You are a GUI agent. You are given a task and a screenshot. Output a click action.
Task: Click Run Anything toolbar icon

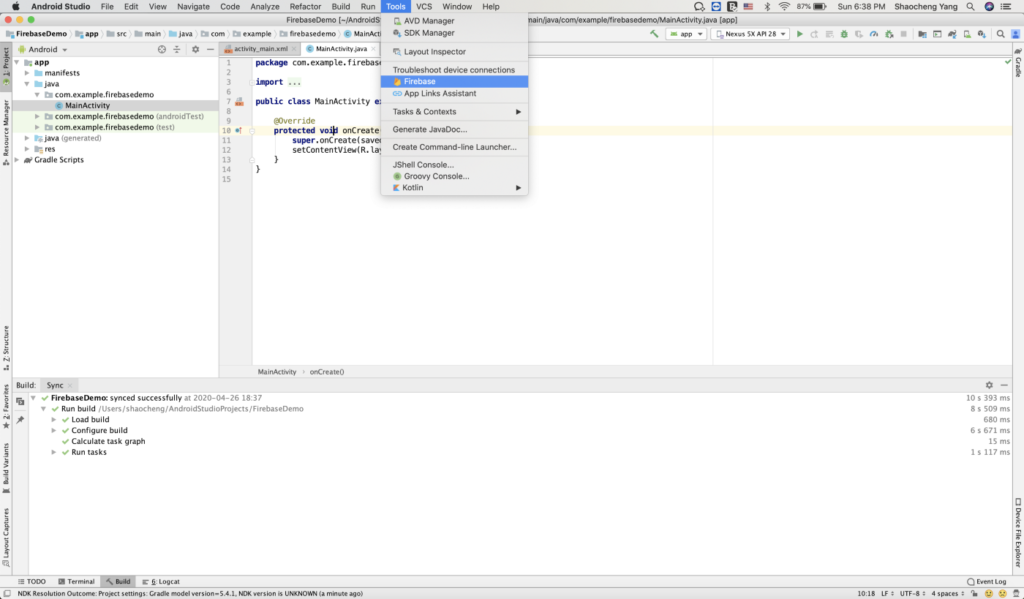[937, 34]
